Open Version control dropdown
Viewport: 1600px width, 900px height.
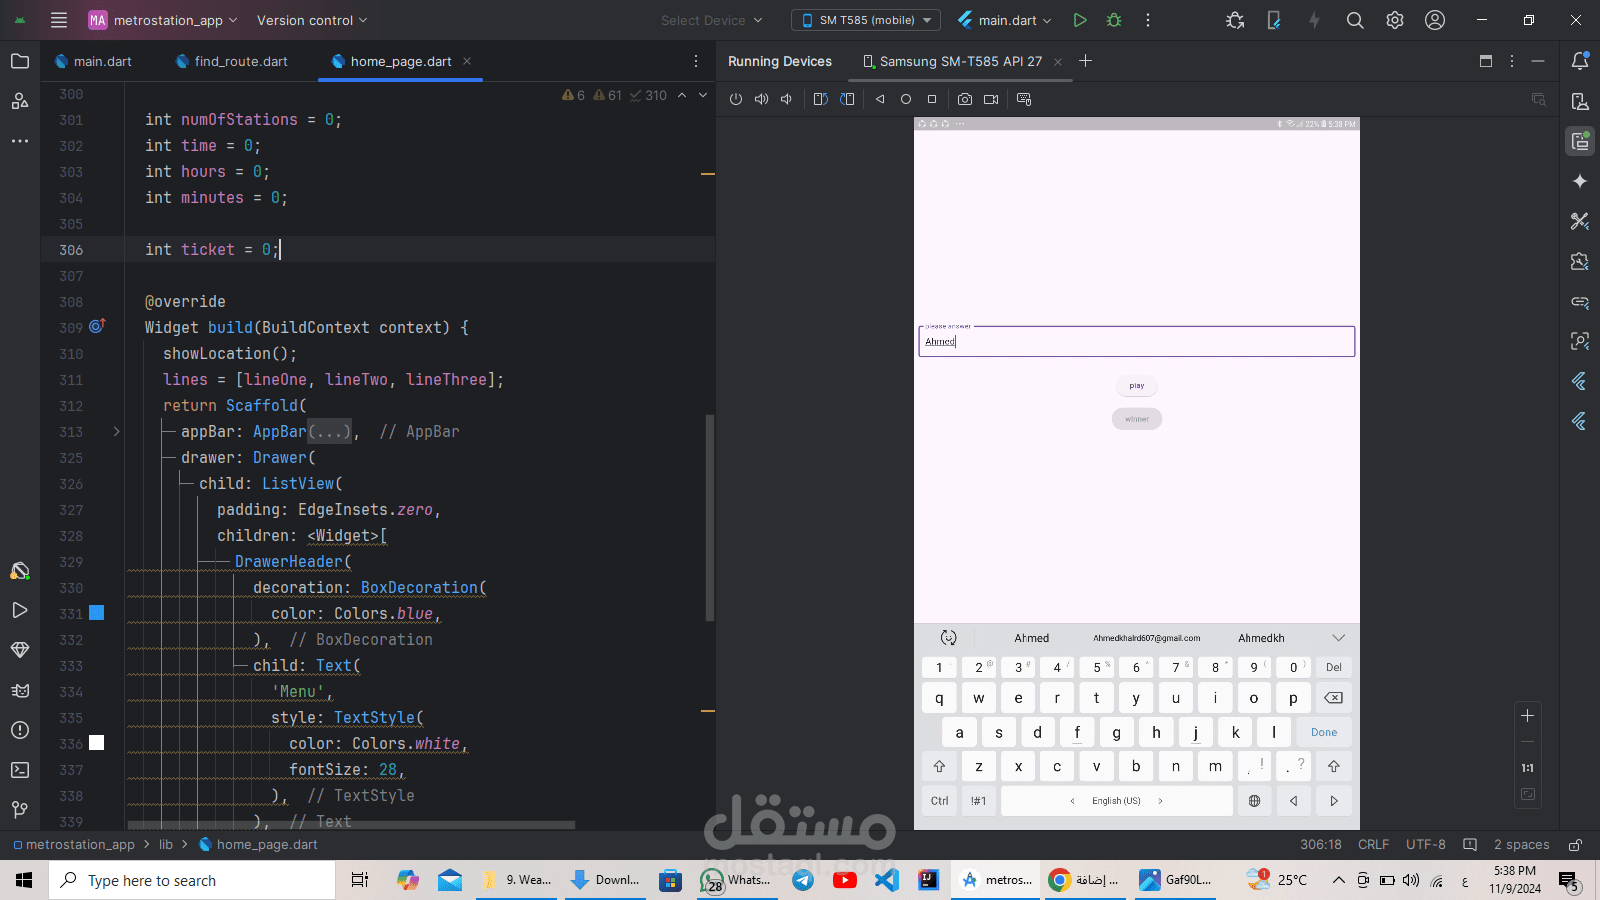coord(312,20)
